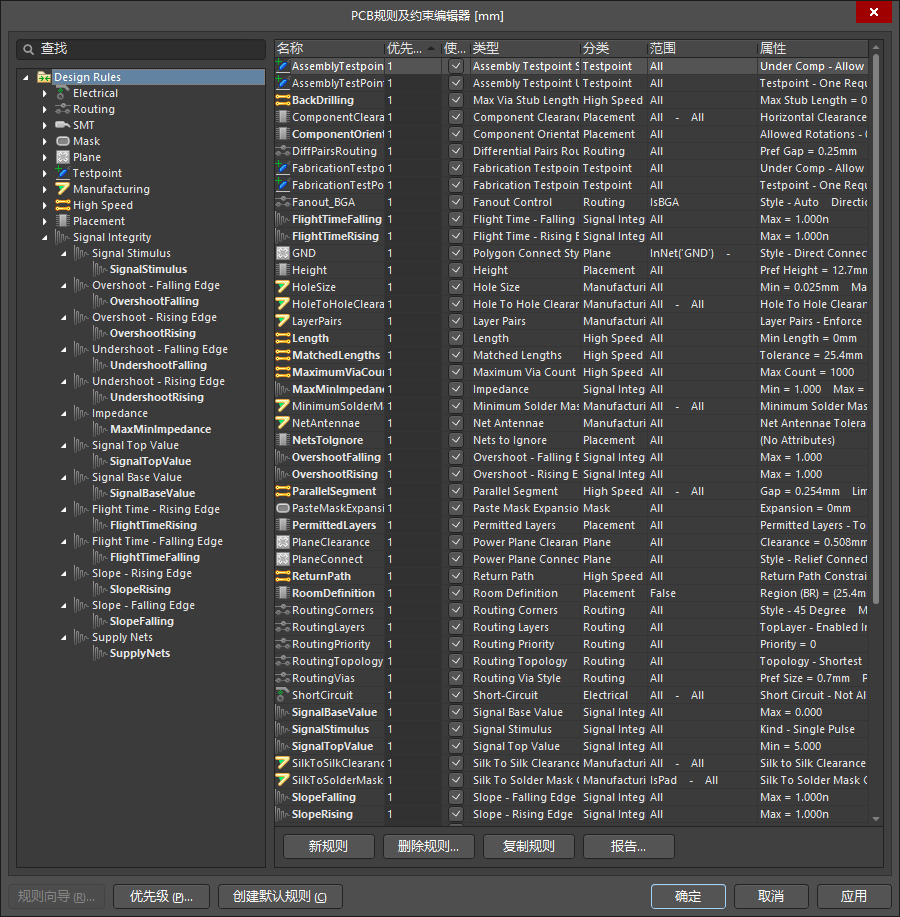
Task: Toggle the enabled checkbox for ShortCircuit rule
Action: [456, 695]
